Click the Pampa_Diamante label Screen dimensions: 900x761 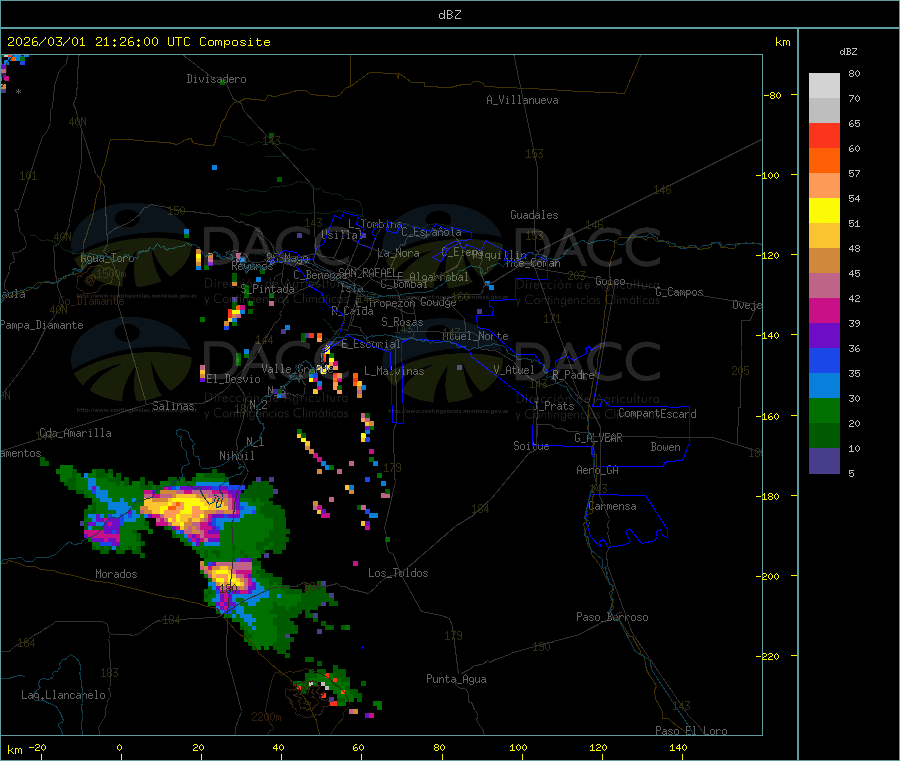click(x=42, y=325)
